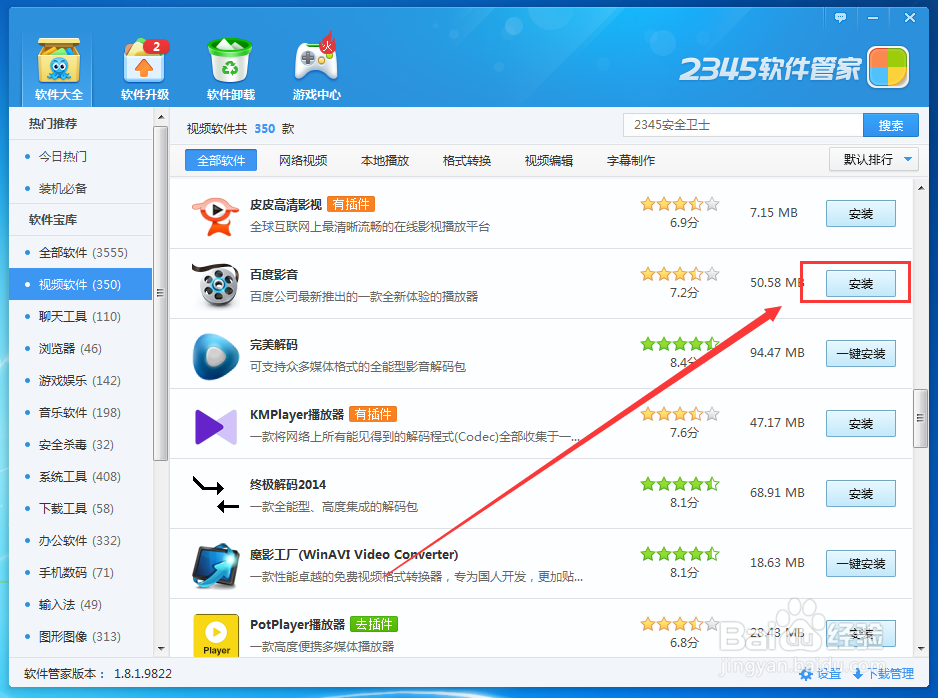
Task: Select 游戏娱乐 (142) category
Action: [80, 380]
